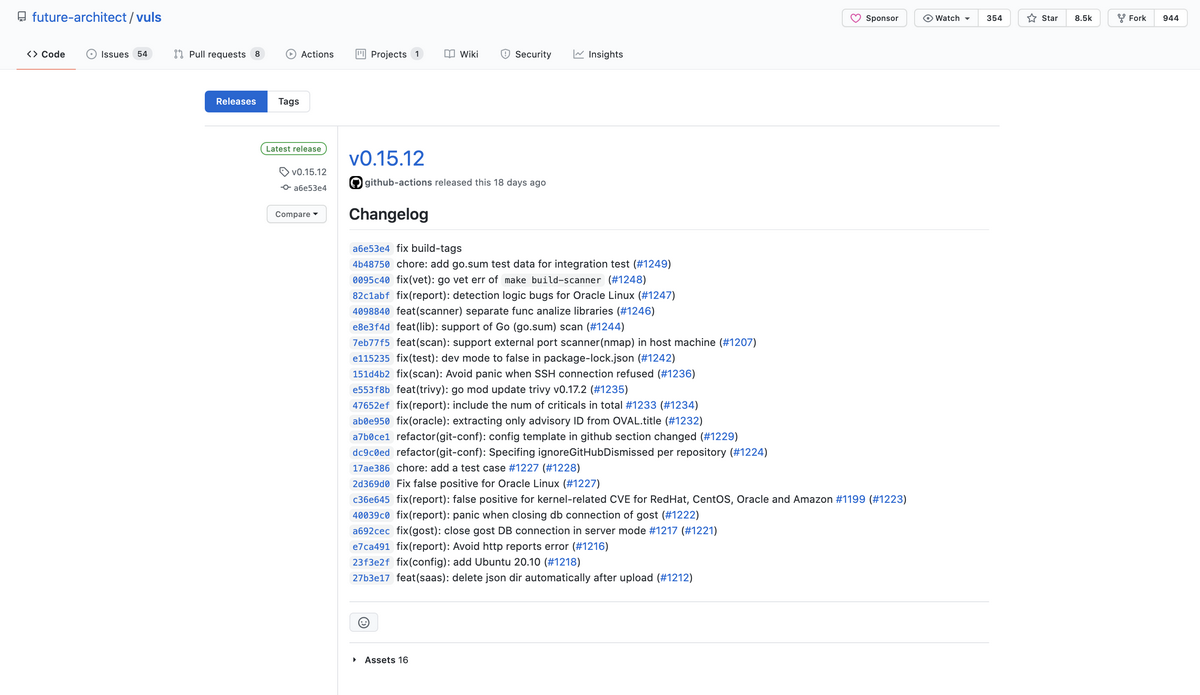Viewport: 1200px width, 695px height.
Task: Open commit 47652ef
Action: (371, 405)
